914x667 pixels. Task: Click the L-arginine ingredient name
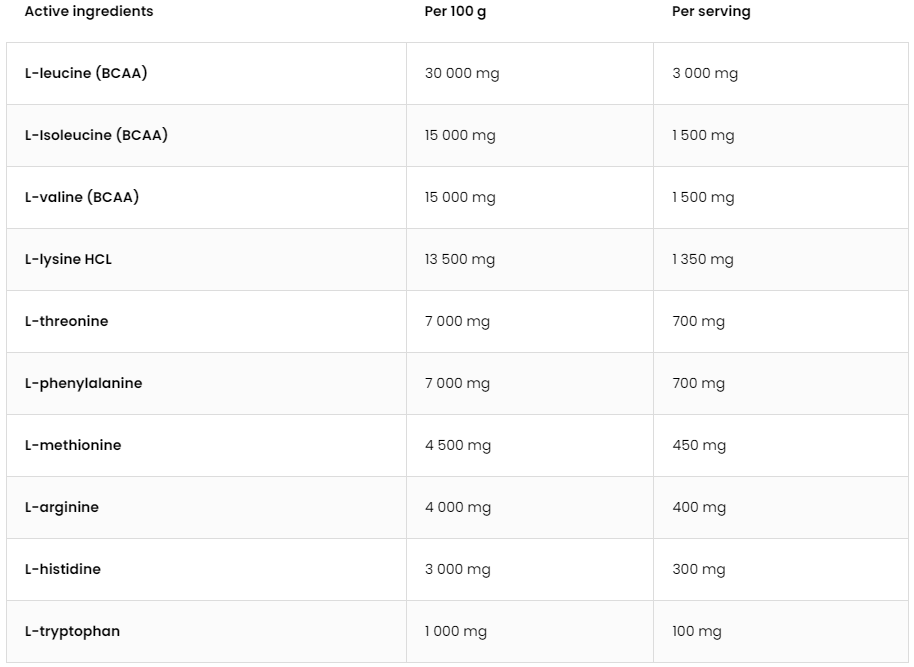coord(62,507)
